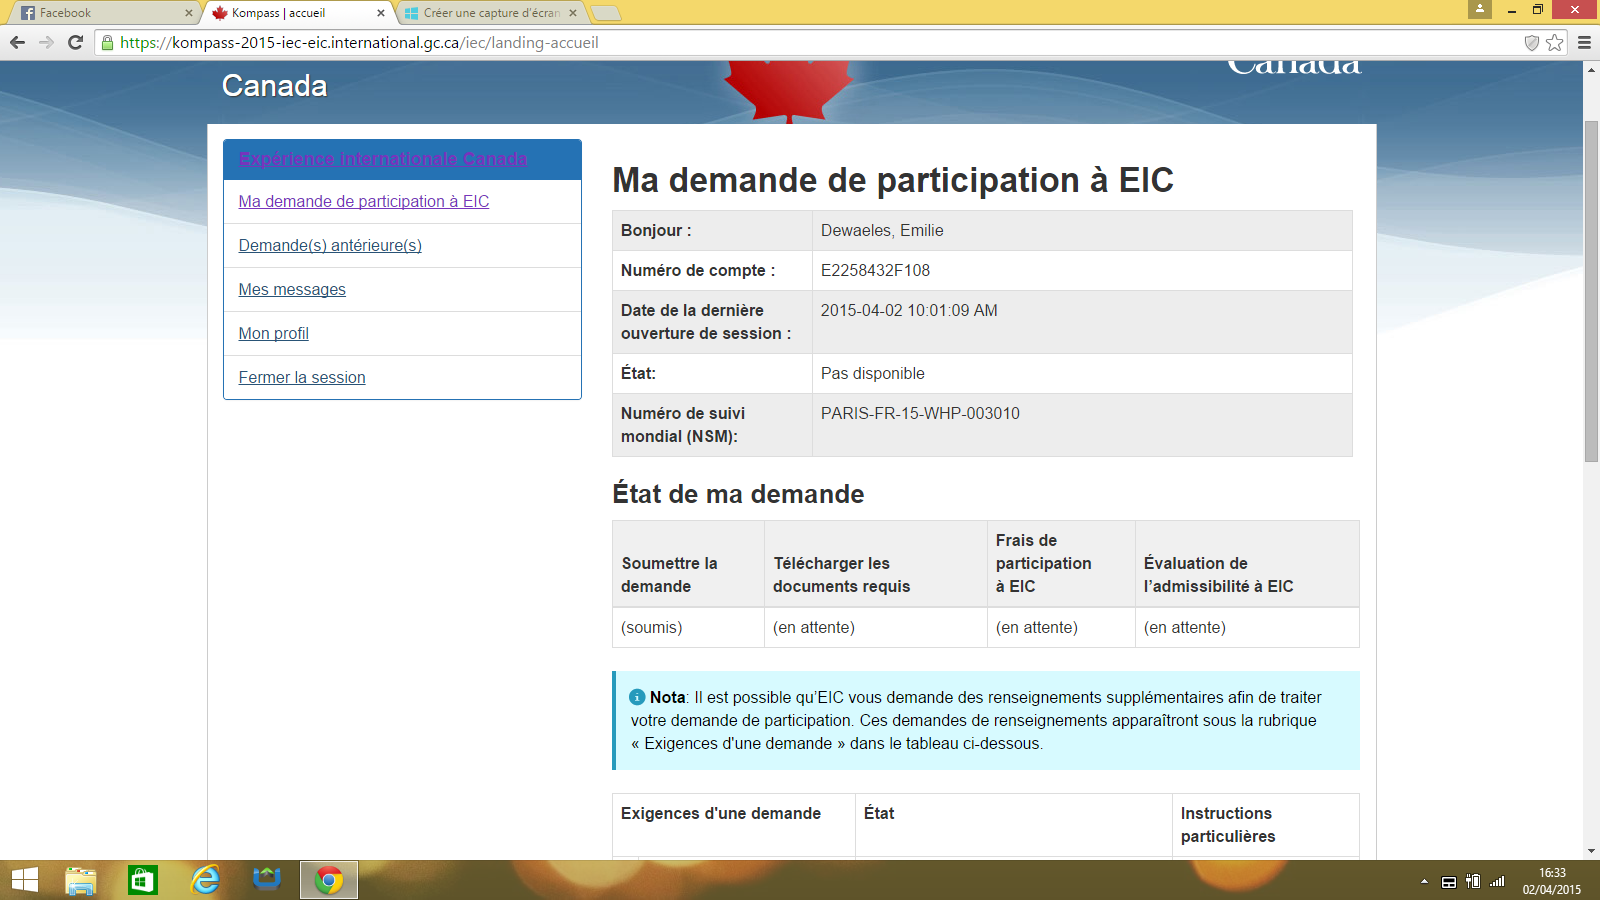1600x900 pixels.
Task: Open Mon profil page
Action: (x=273, y=333)
